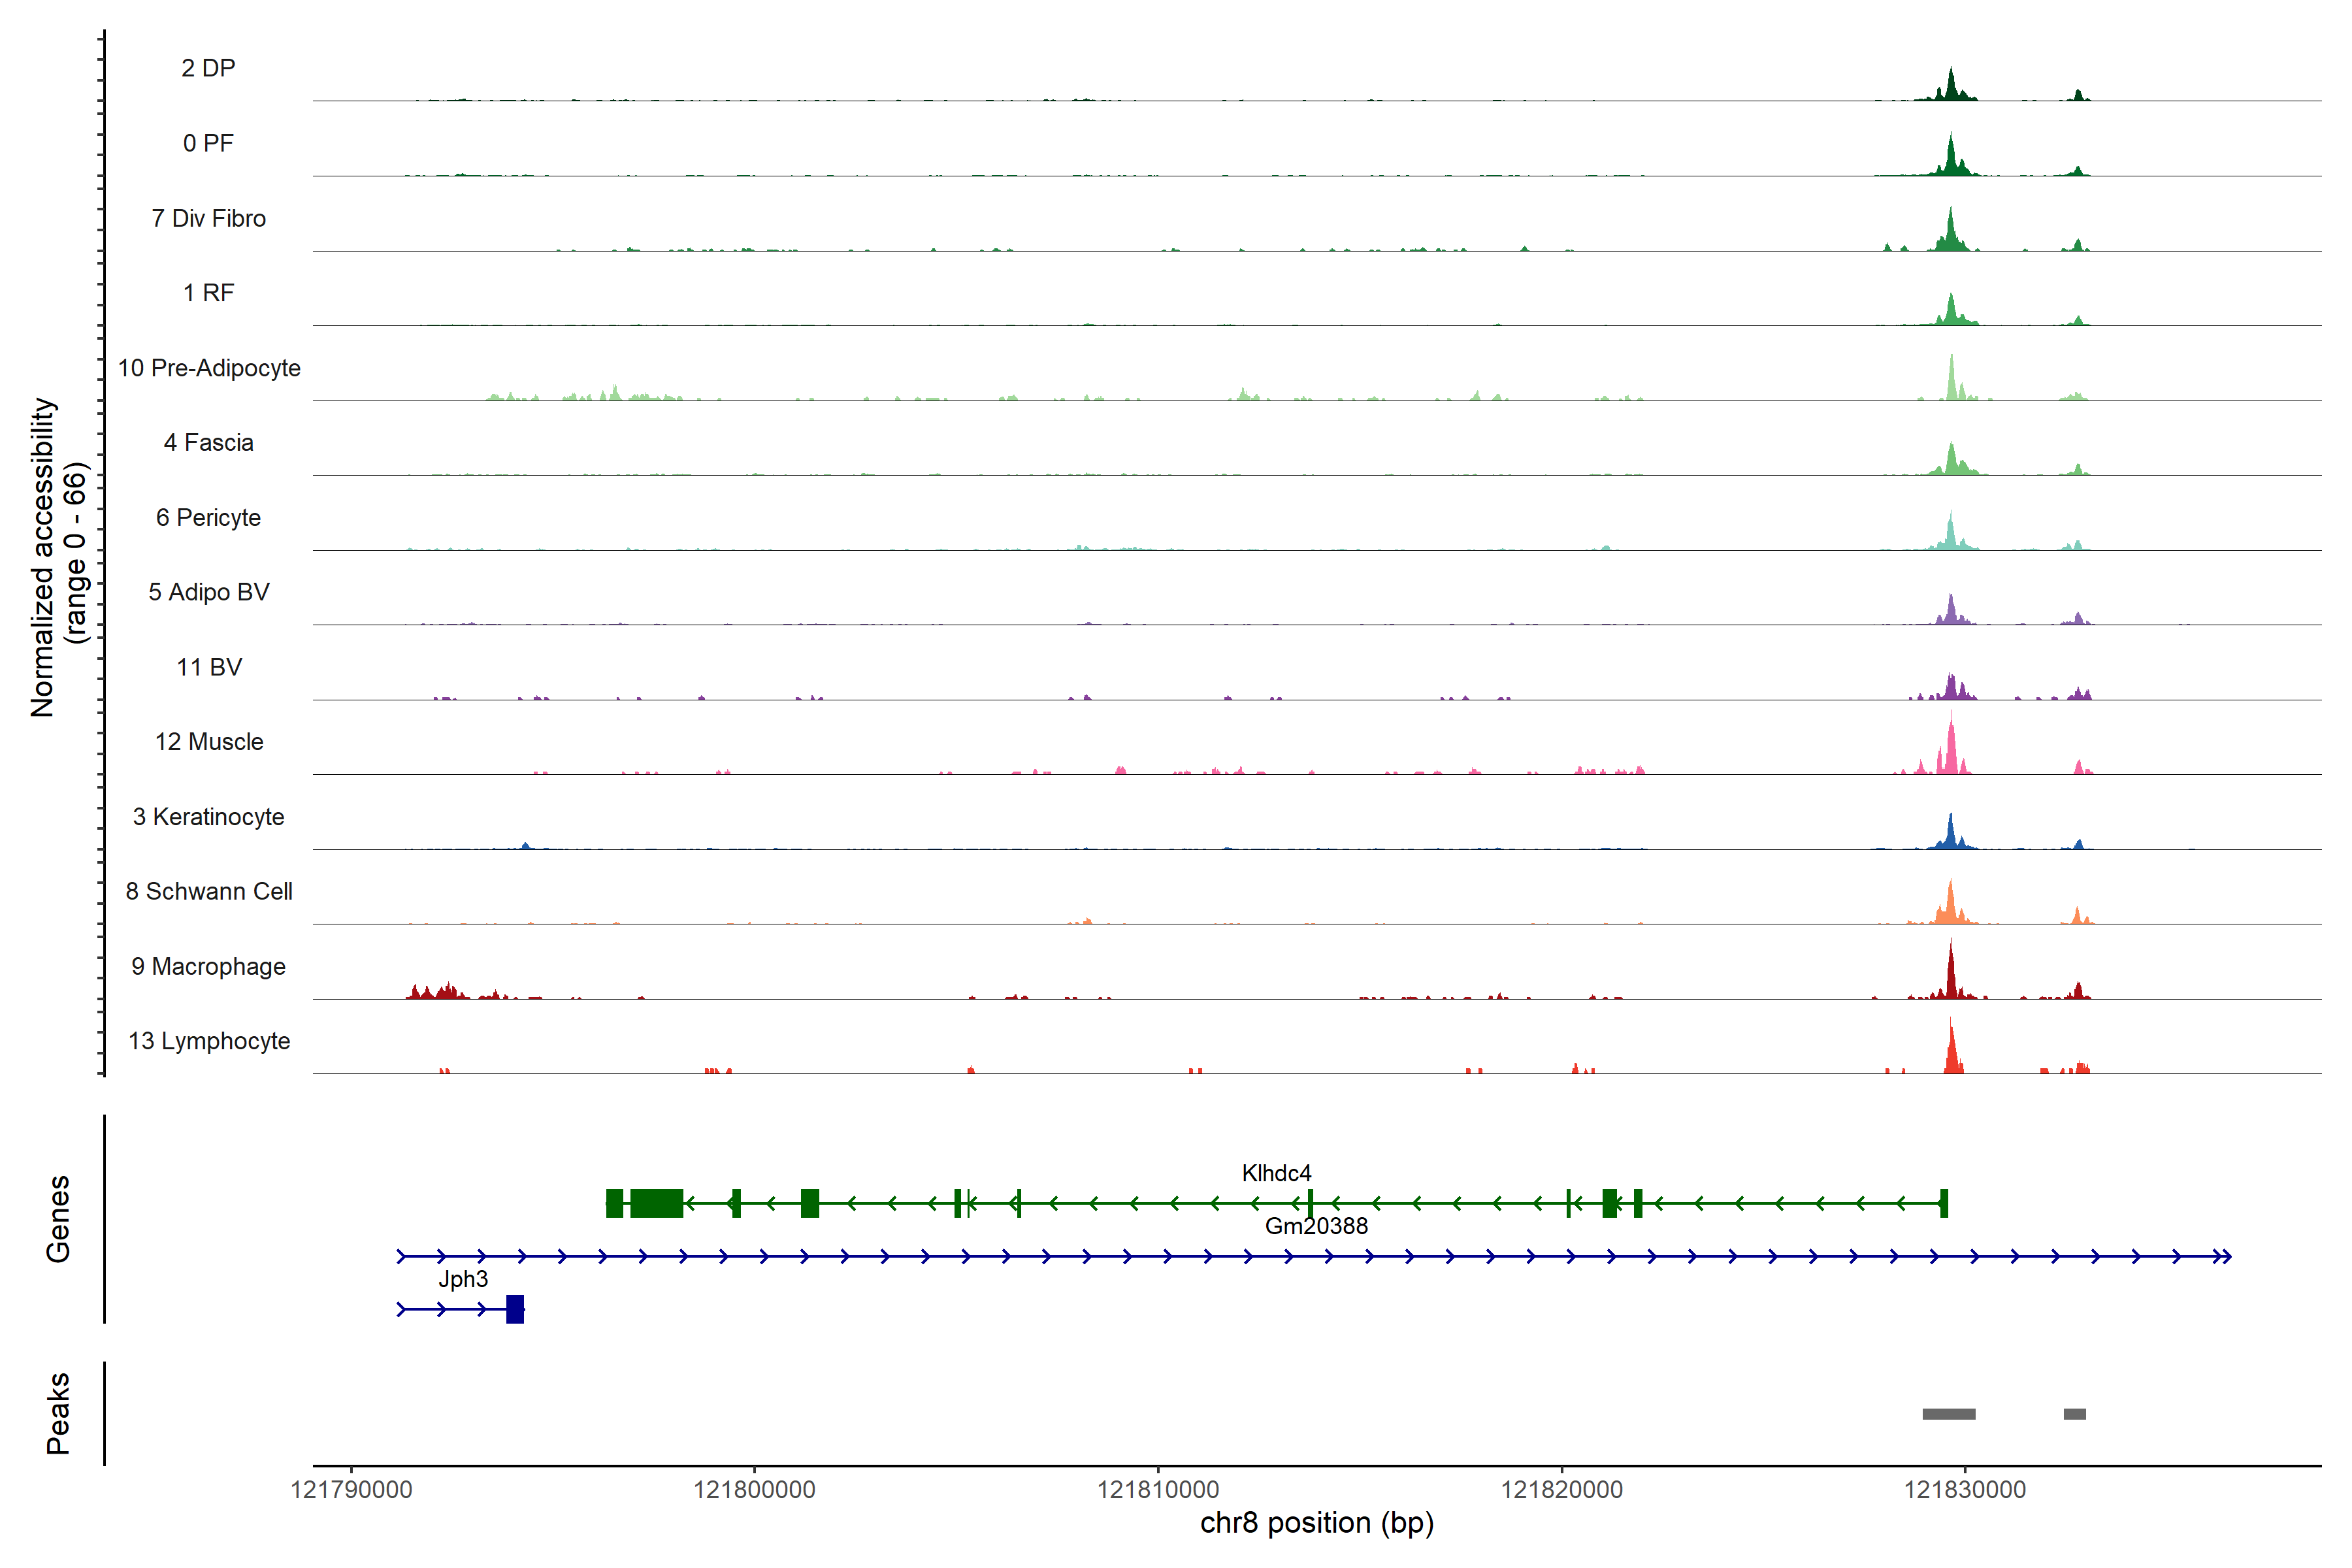The height and width of the screenshot is (1568, 2352).
Task: Click the Gm20388 gene label
Action: 1316,1226
